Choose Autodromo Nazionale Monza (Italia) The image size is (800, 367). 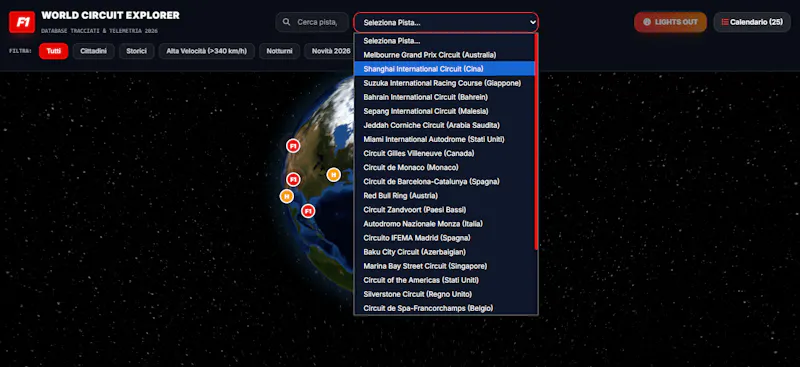coord(444,224)
